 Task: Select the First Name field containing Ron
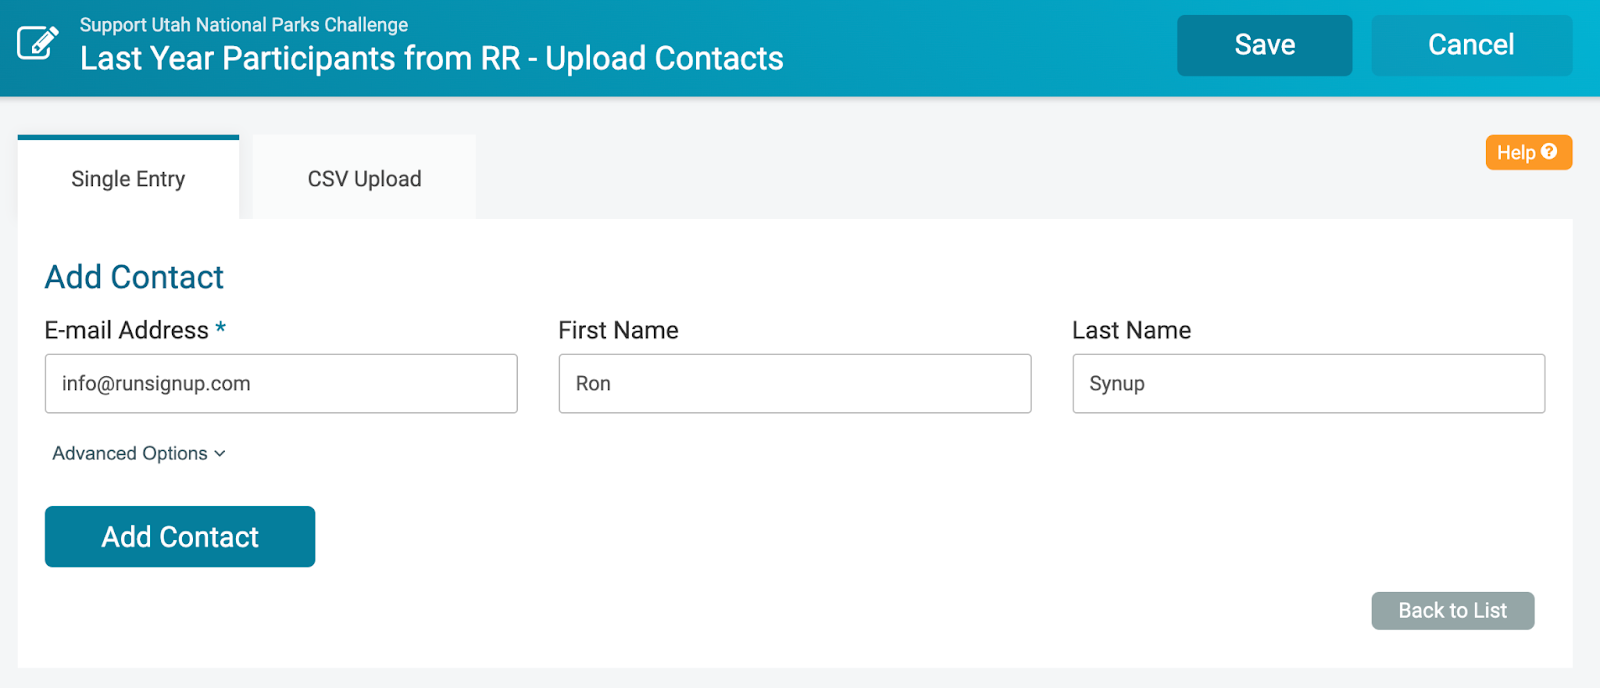click(795, 383)
